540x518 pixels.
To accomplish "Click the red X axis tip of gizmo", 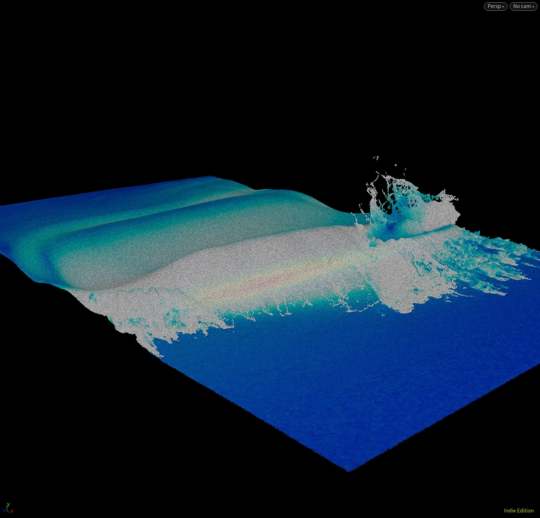I will tap(11, 510).
